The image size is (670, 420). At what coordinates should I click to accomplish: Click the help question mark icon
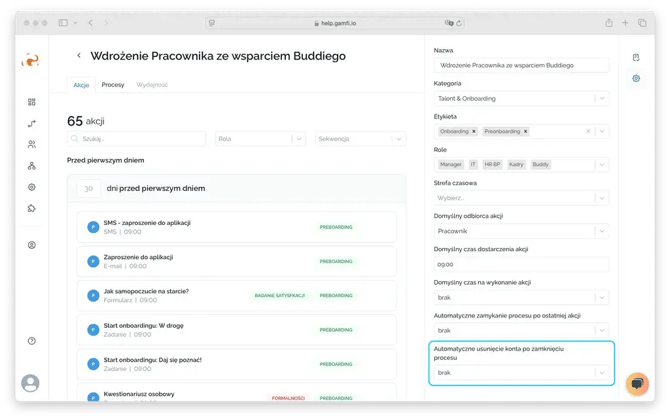[x=32, y=341]
